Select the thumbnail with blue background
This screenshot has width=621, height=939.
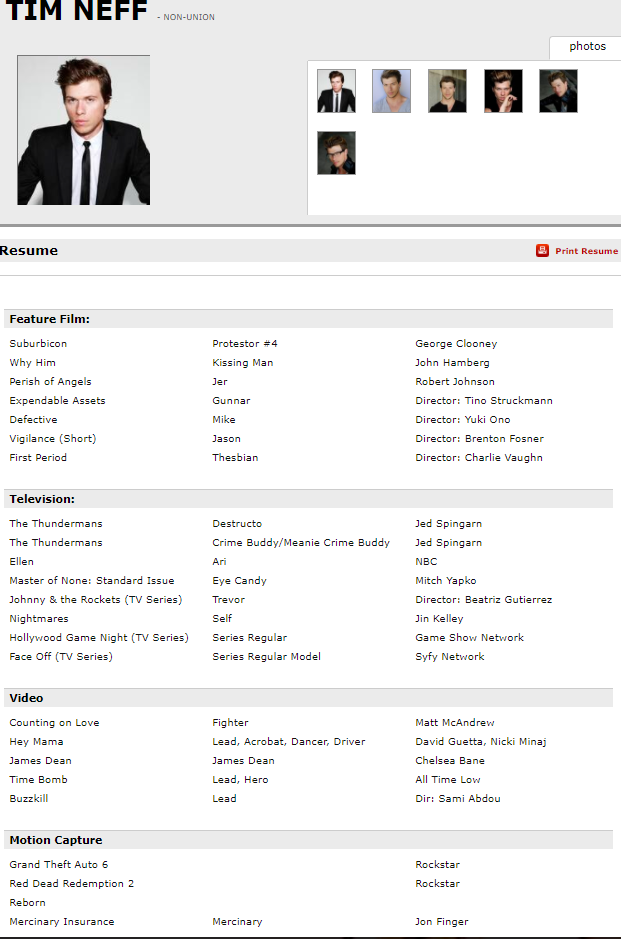coord(392,91)
